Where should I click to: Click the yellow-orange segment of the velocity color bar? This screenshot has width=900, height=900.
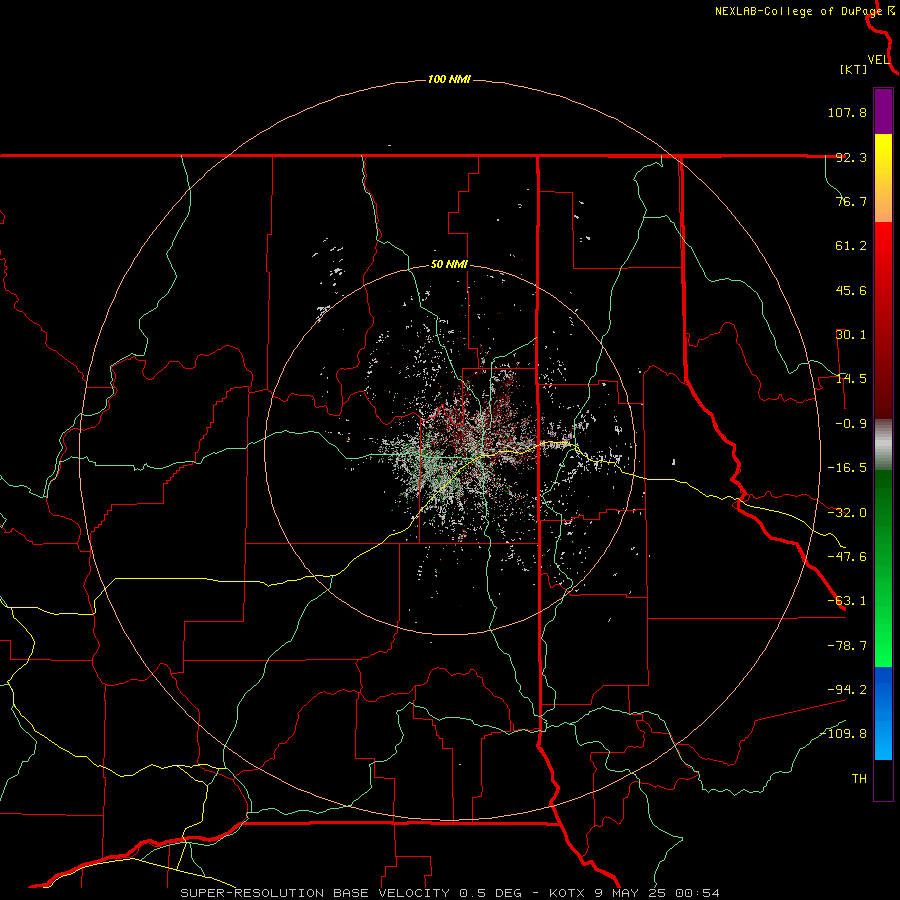click(883, 178)
